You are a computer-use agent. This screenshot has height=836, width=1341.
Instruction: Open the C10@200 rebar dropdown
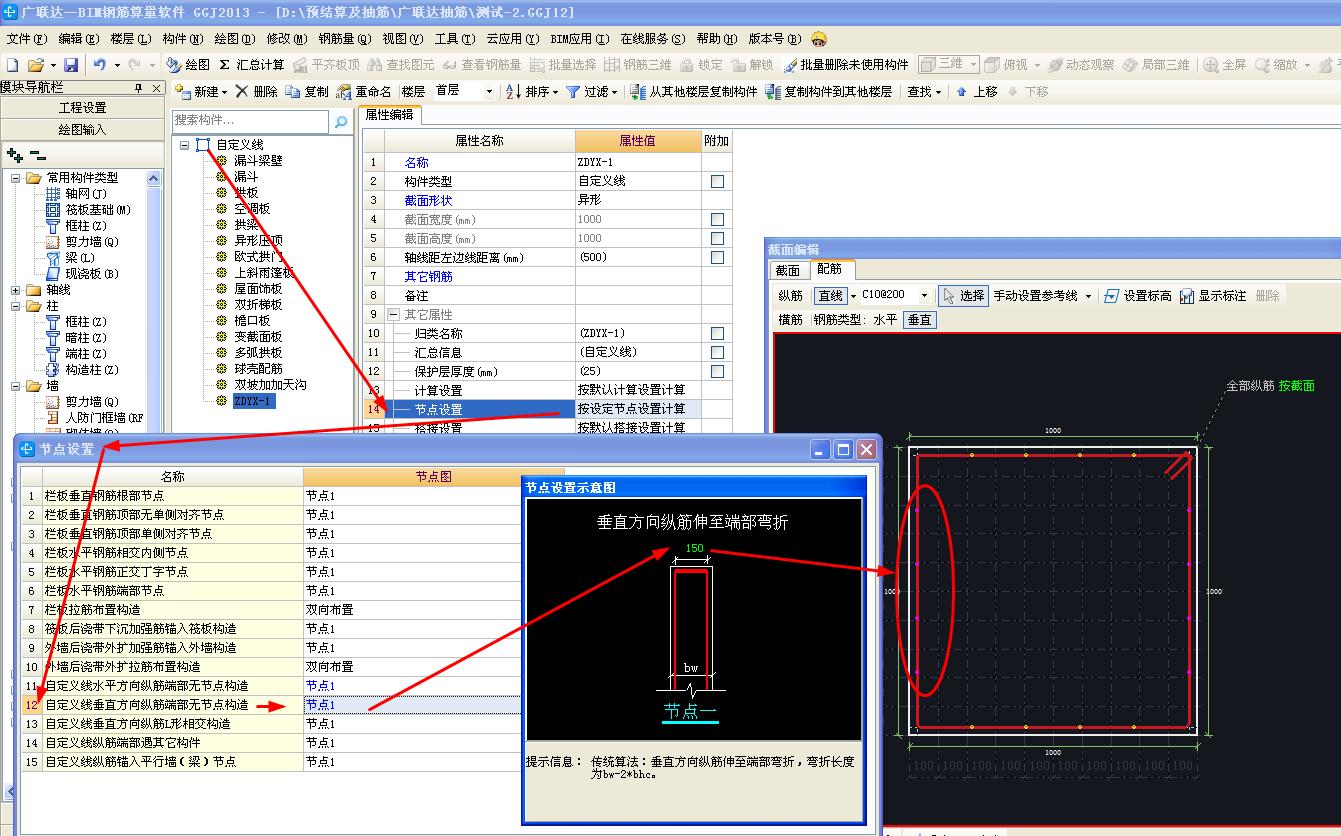925,296
